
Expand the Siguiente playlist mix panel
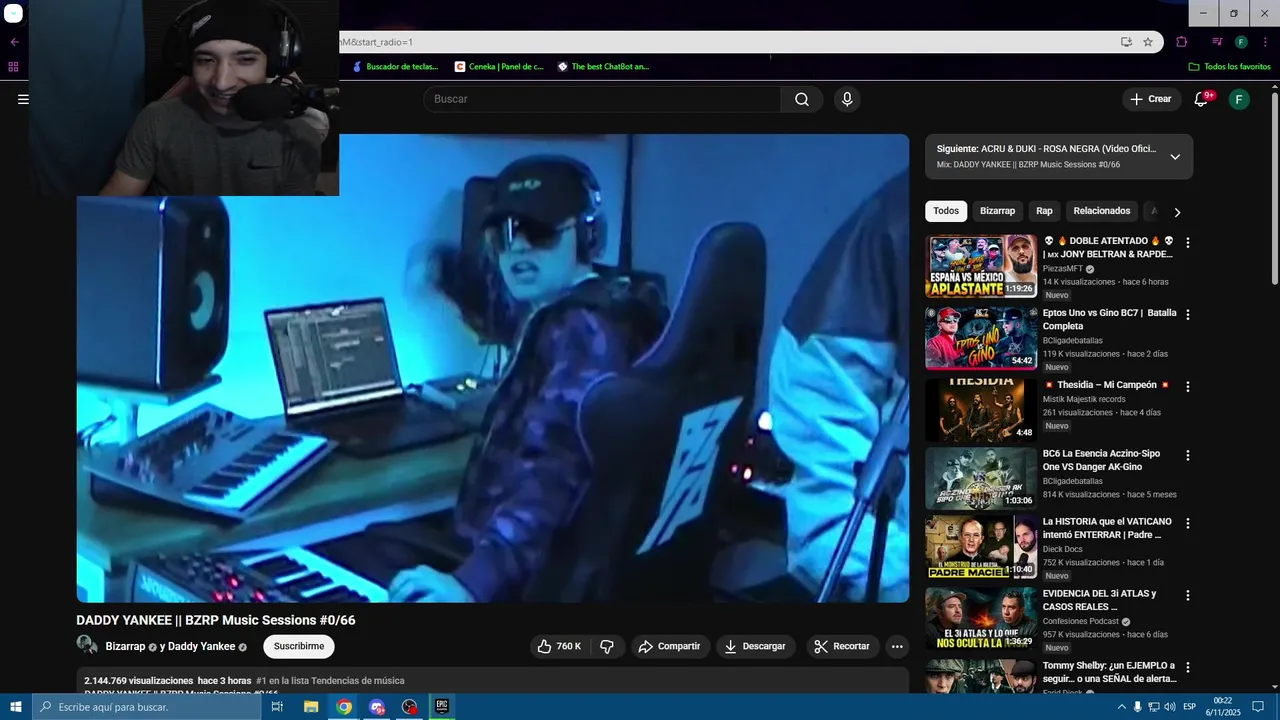[x=1175, y=157]
